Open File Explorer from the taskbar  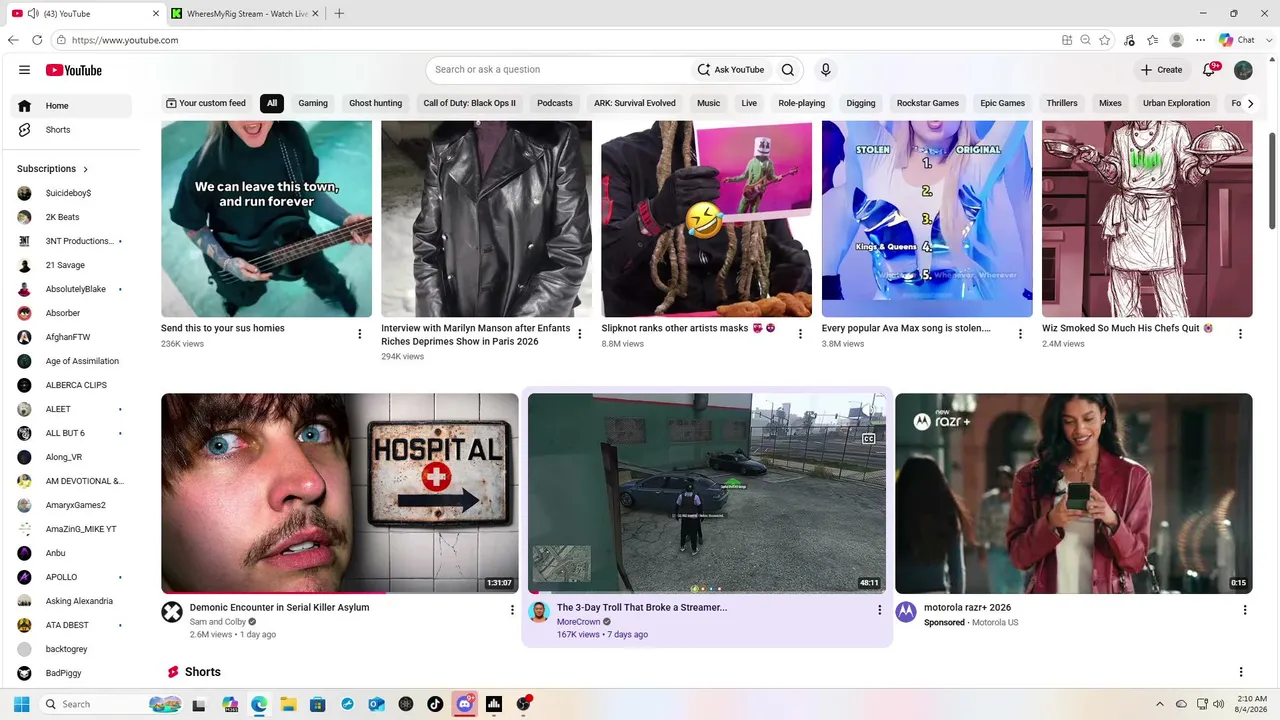(288, 704)
